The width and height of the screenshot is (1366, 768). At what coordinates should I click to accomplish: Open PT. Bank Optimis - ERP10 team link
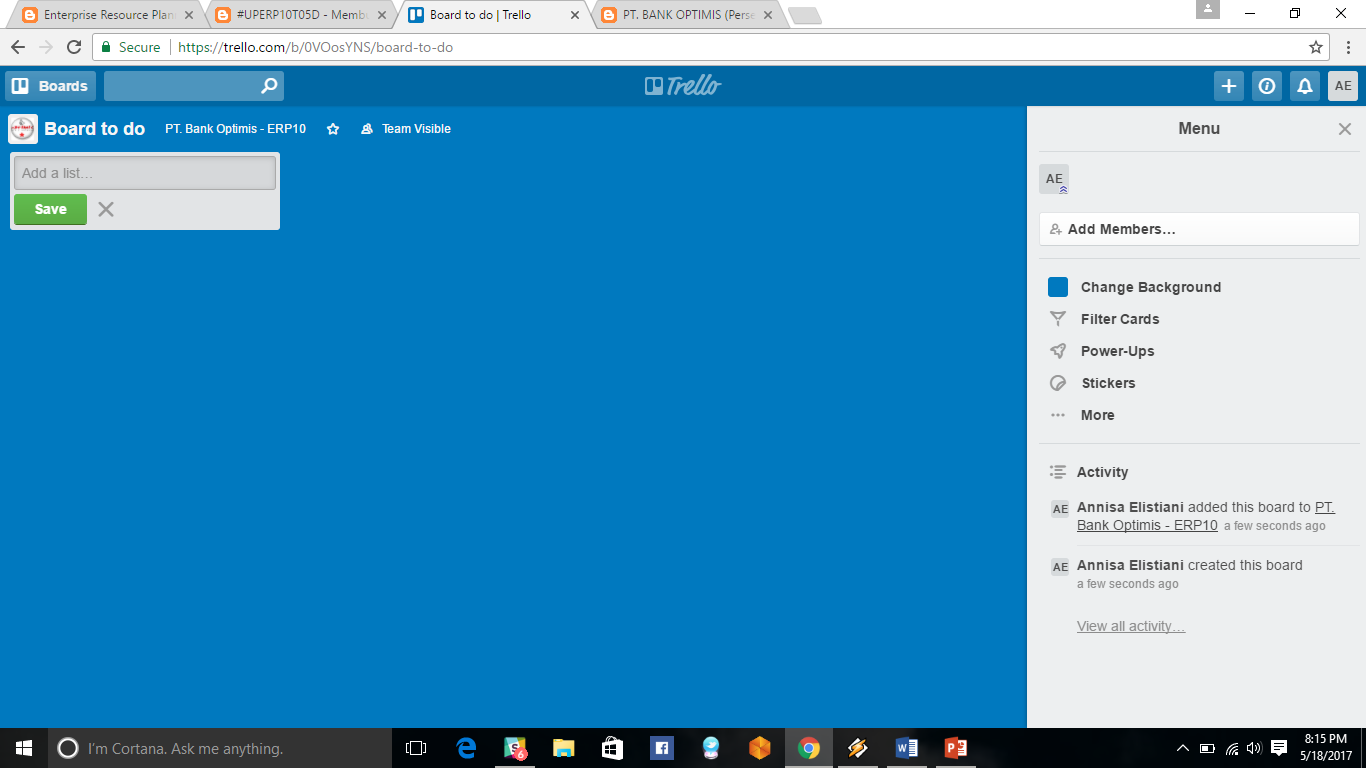click(x=236, y=129)
